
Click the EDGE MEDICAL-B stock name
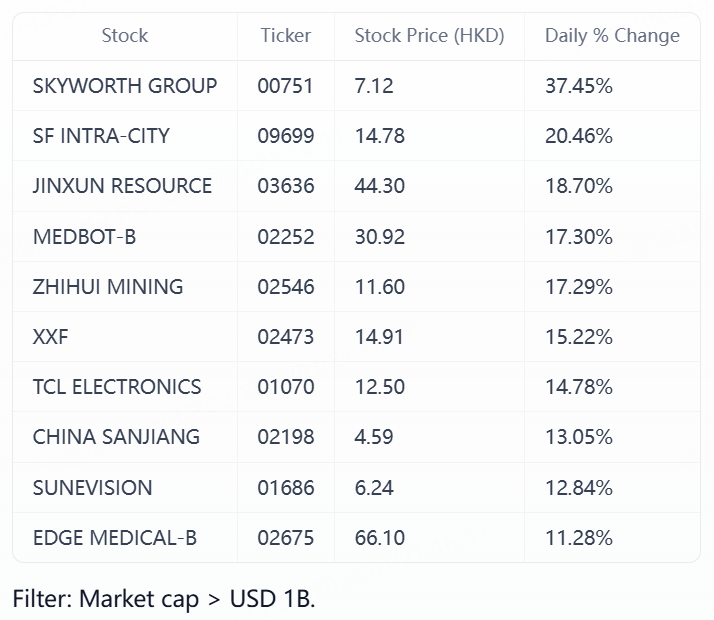(x=115, y=538)
